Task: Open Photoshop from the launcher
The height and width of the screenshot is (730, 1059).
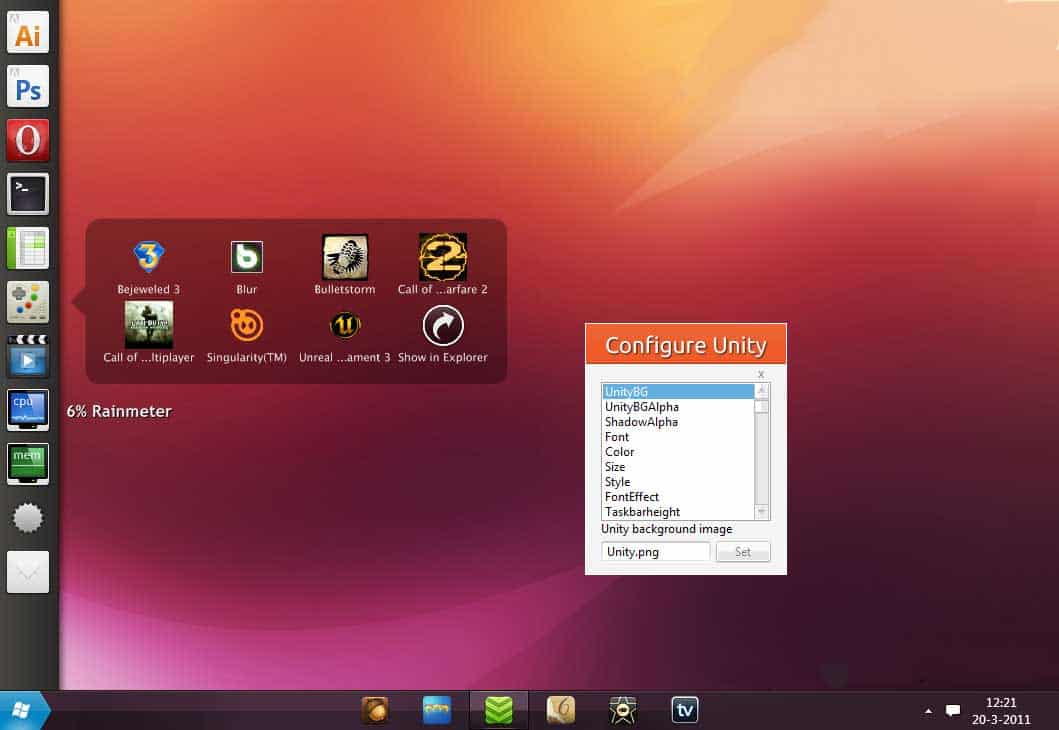Action: pos(28,86)
